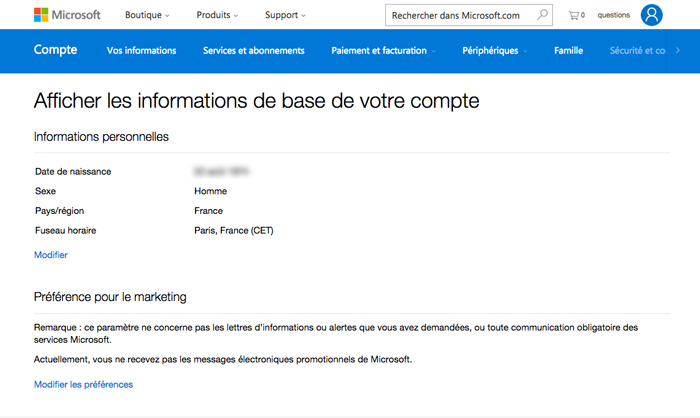Go to the Compte home tab

(x=55, y=50)
